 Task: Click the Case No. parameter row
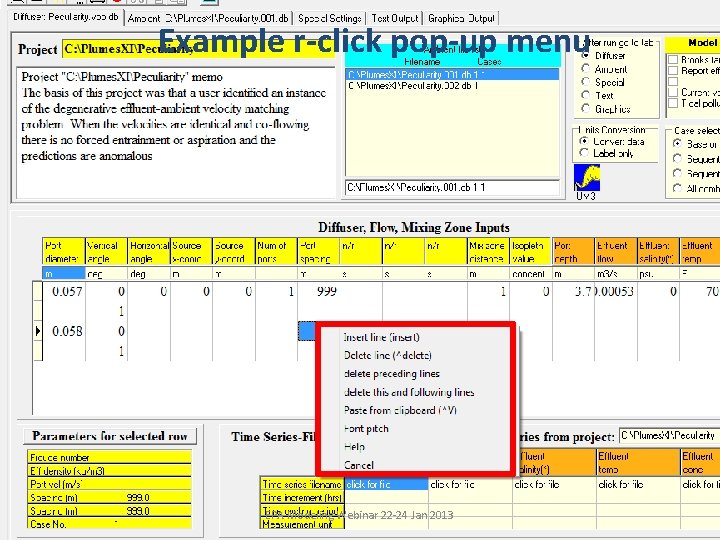(x=109, y=524)
